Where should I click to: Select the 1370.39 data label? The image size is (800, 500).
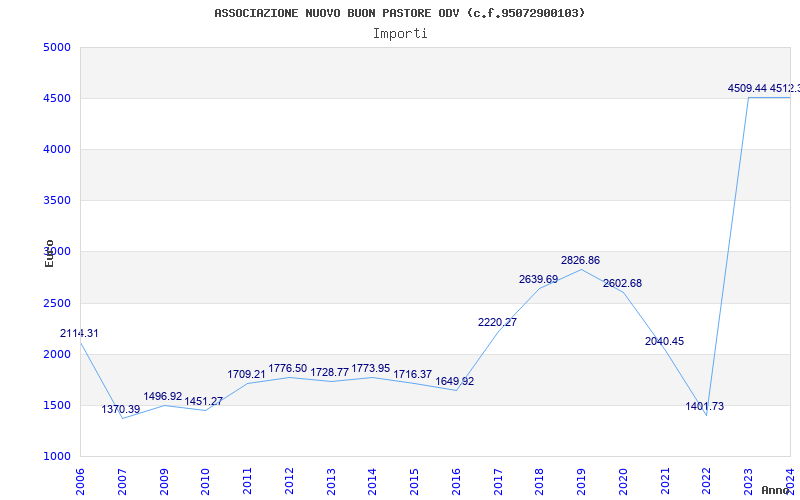coord(120,409)
